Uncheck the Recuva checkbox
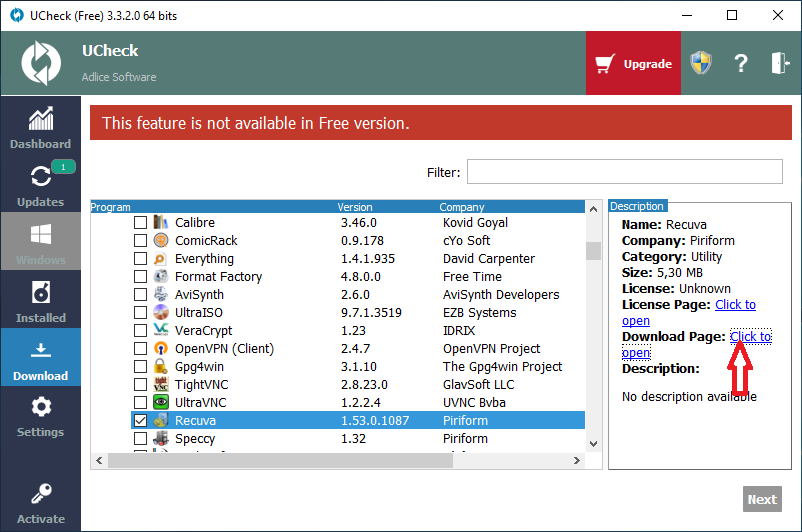The width and height of the screenshot is (802, 532). point(140,420)
